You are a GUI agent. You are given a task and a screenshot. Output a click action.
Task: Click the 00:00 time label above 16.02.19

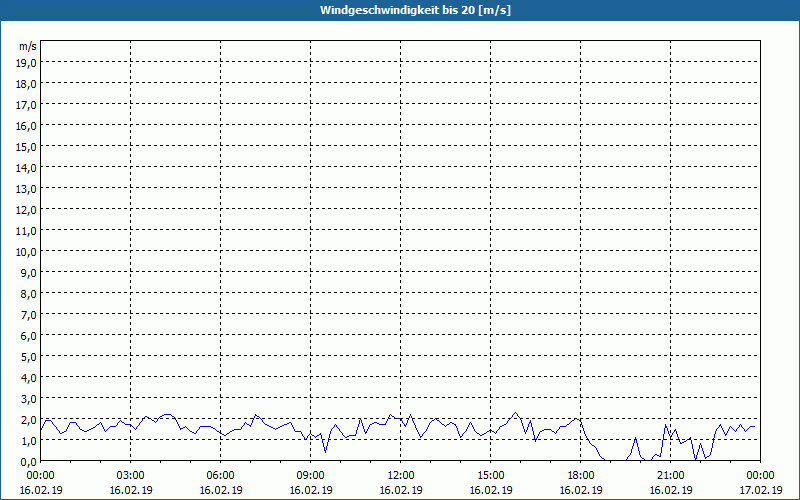pyautogui.click(x=41, y=476)
